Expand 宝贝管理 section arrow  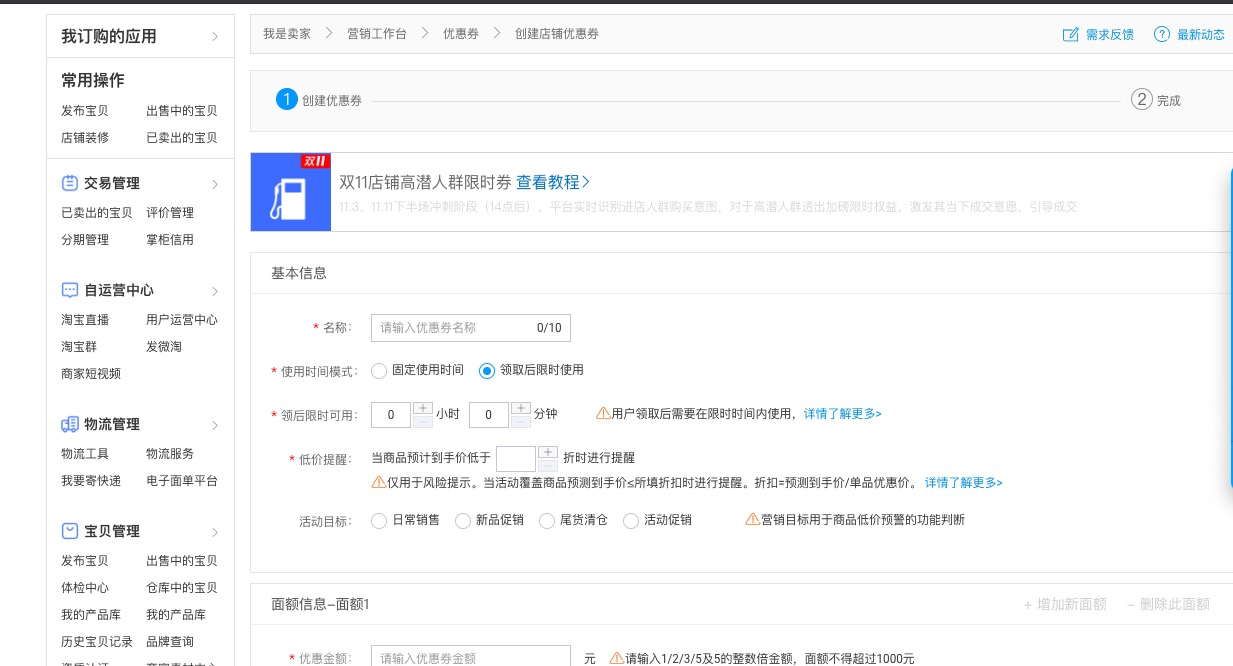215,532
